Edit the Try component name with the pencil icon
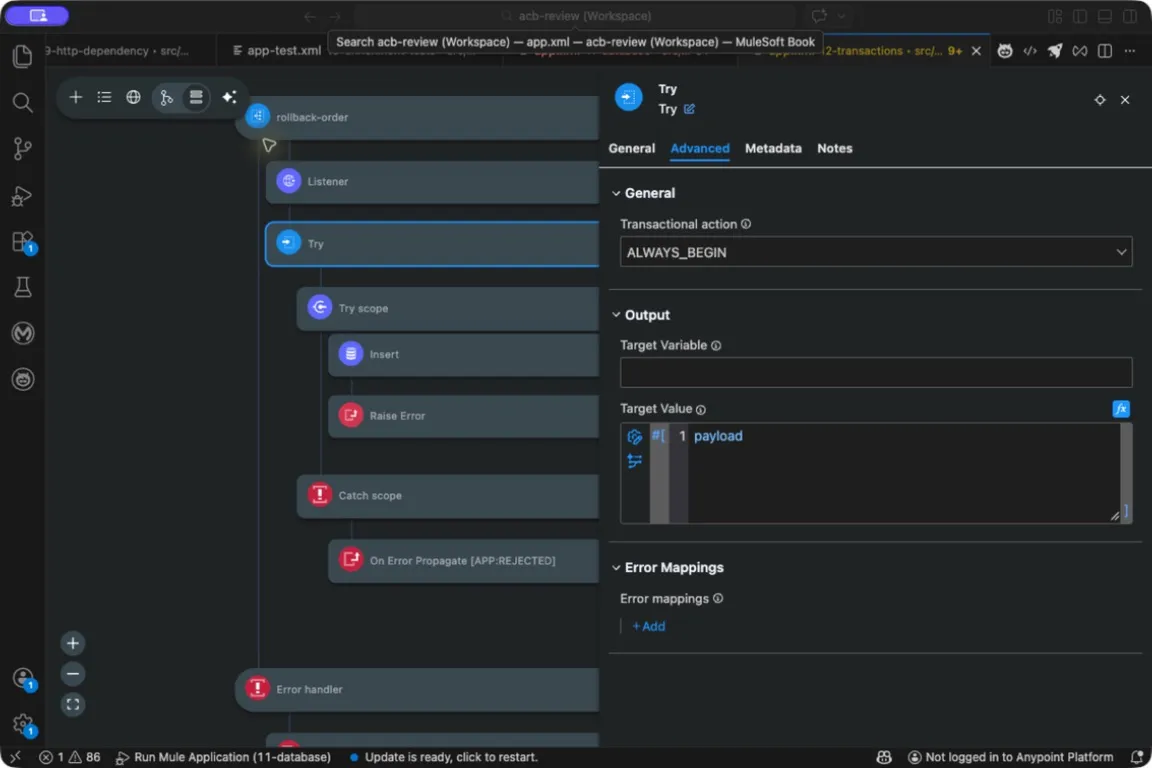This screenshot has height=768, width=1152. coord(689,109)
